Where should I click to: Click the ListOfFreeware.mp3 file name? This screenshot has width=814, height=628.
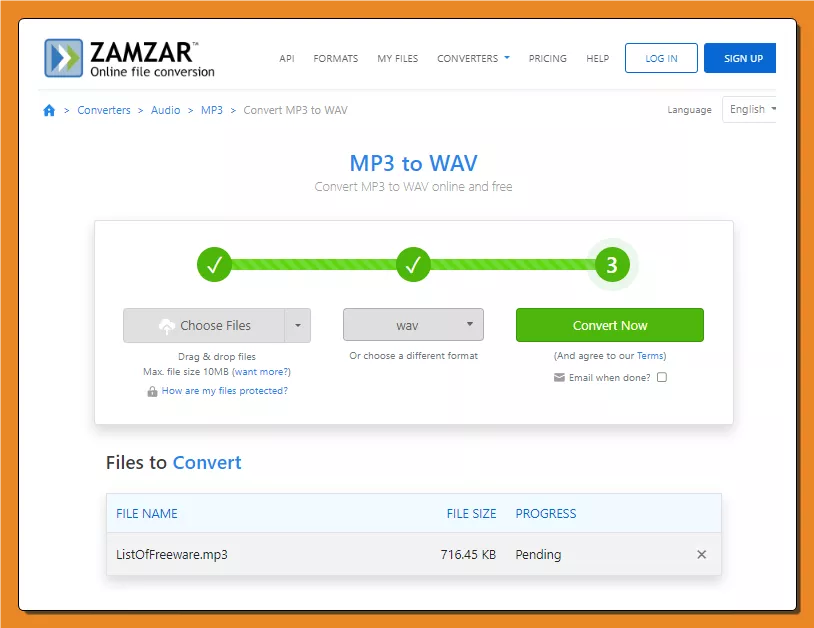coord(172,554)
